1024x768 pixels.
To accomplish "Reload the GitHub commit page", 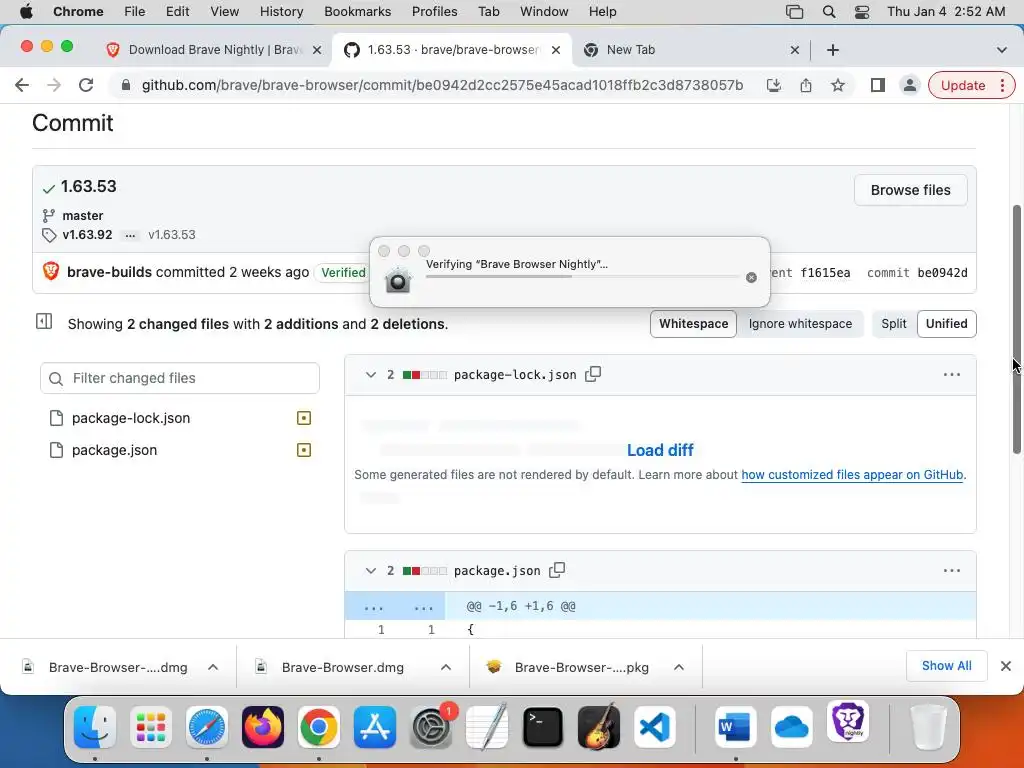I will click(x=86, y=85).
